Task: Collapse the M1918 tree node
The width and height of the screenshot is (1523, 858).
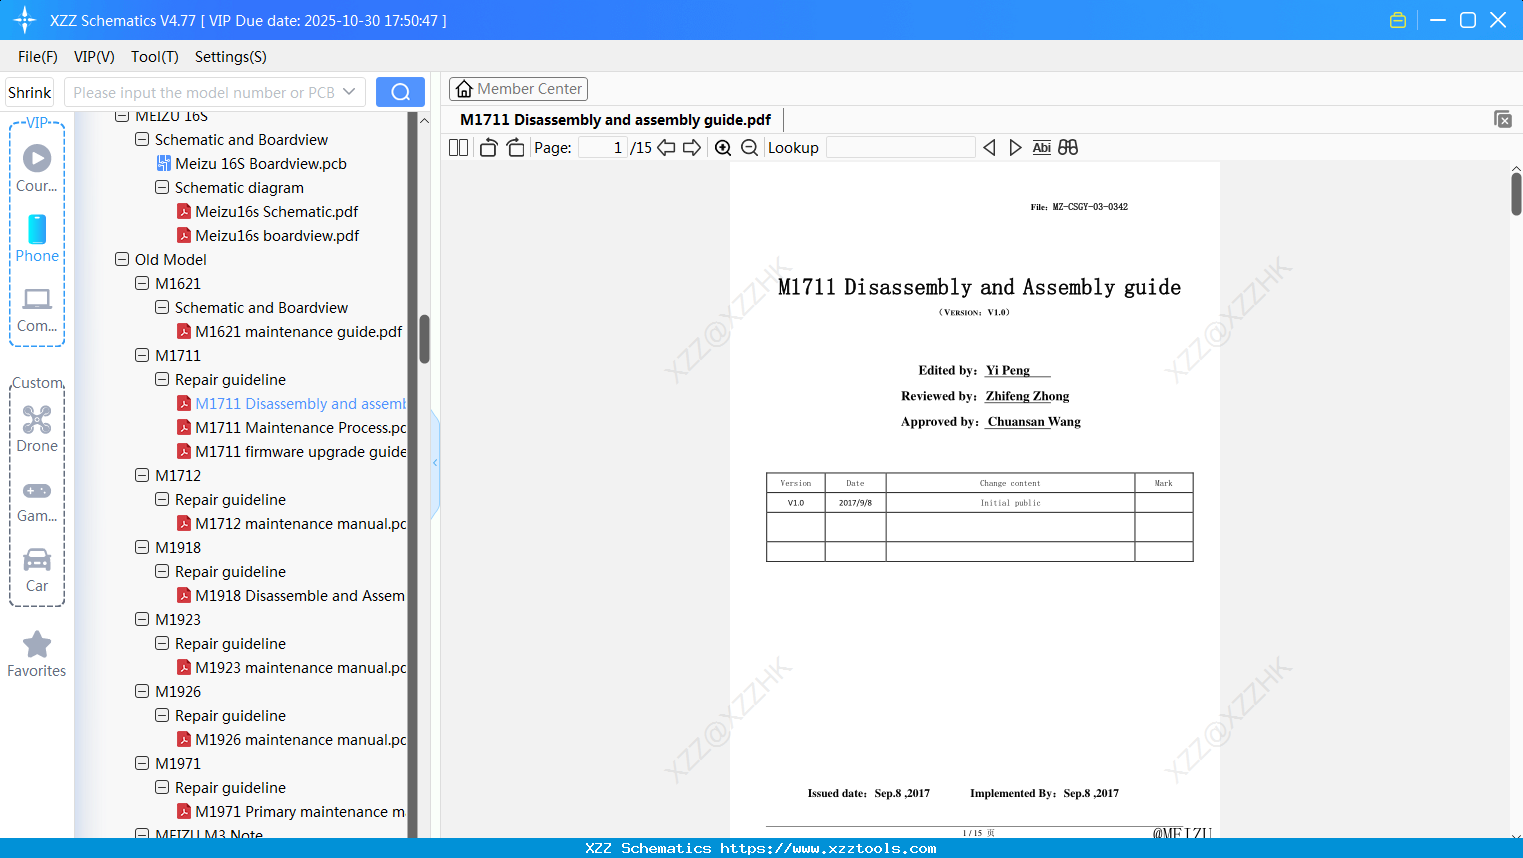Action: tap(142, 547)
